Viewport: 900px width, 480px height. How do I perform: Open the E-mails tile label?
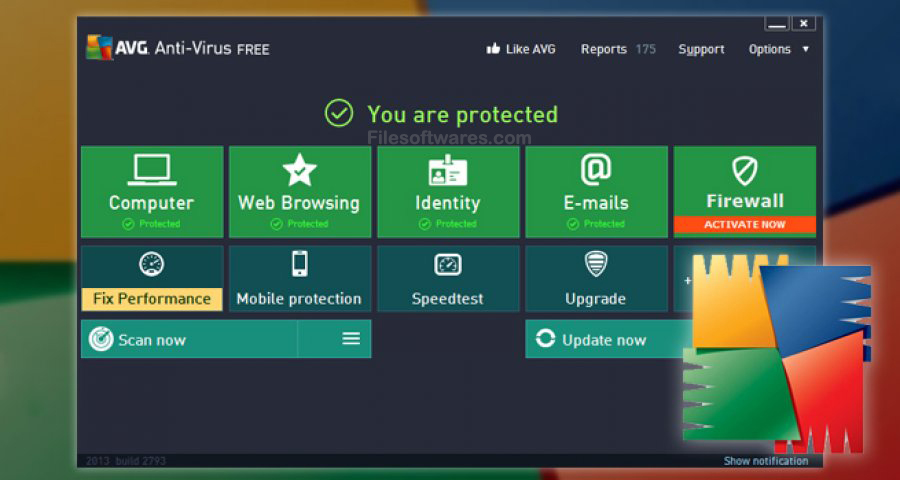[596, 203]
